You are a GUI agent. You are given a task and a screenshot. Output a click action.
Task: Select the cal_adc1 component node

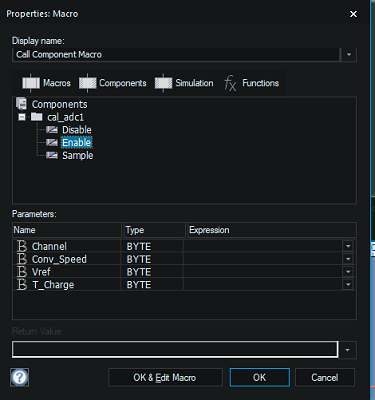(x=65, y=117)
